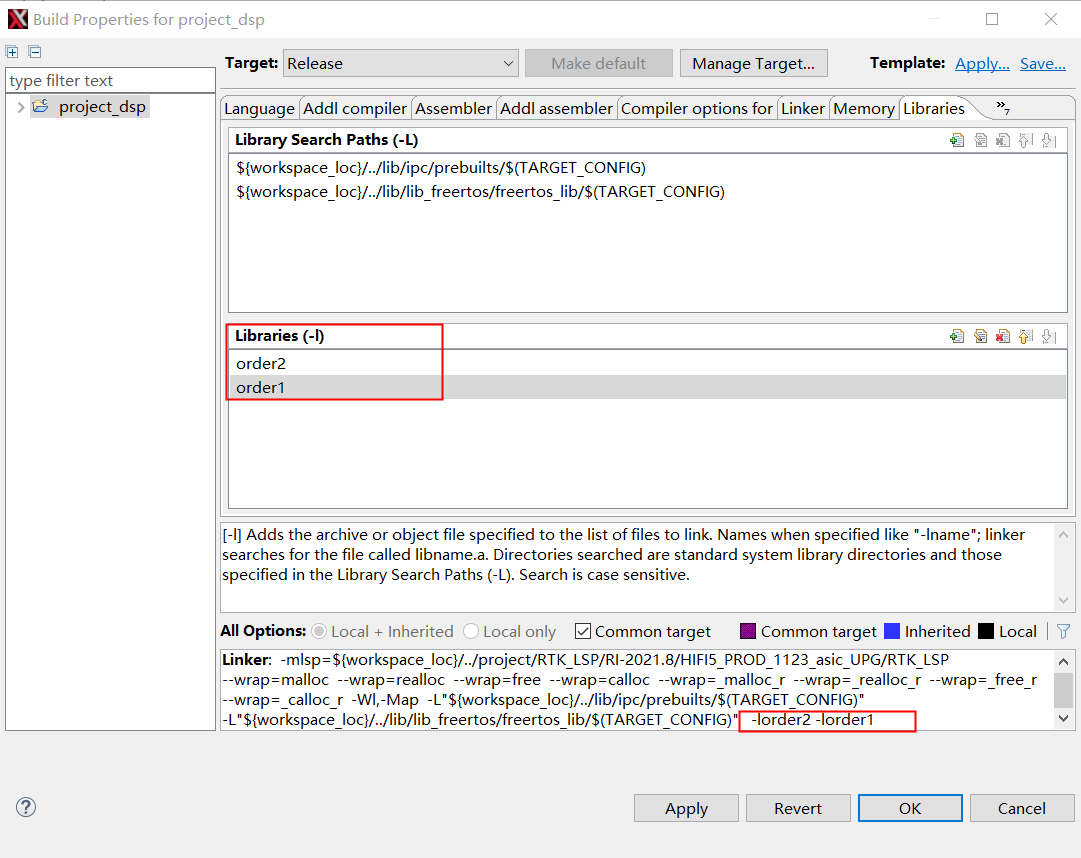Switch to the Linker tab

click(803, 108)
